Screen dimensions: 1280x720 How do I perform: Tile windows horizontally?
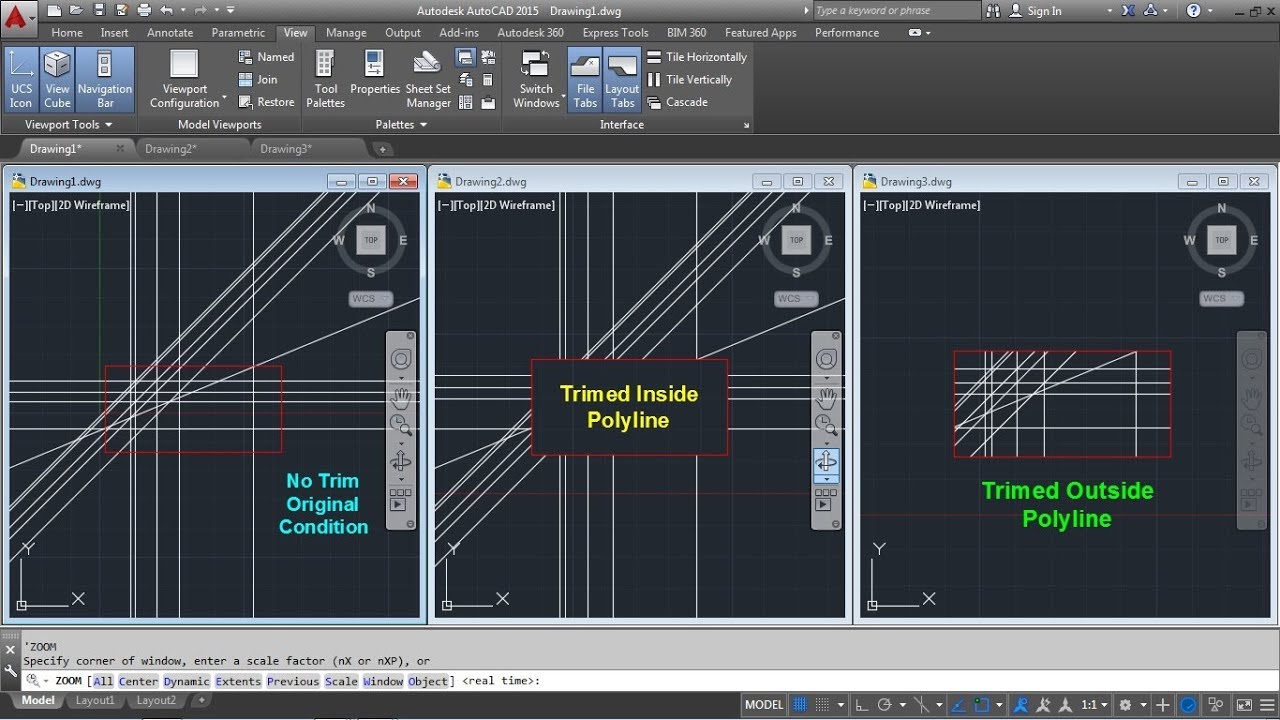(697, 57)
